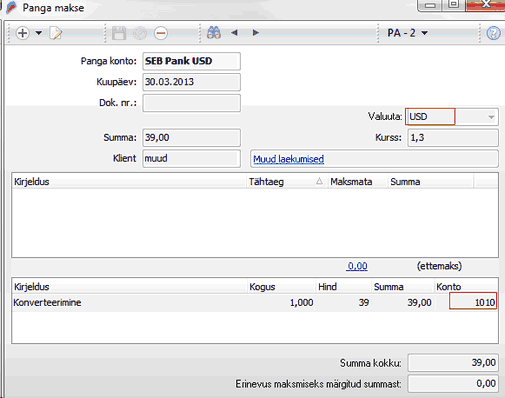Click the Konto column header

coord(466,287)
